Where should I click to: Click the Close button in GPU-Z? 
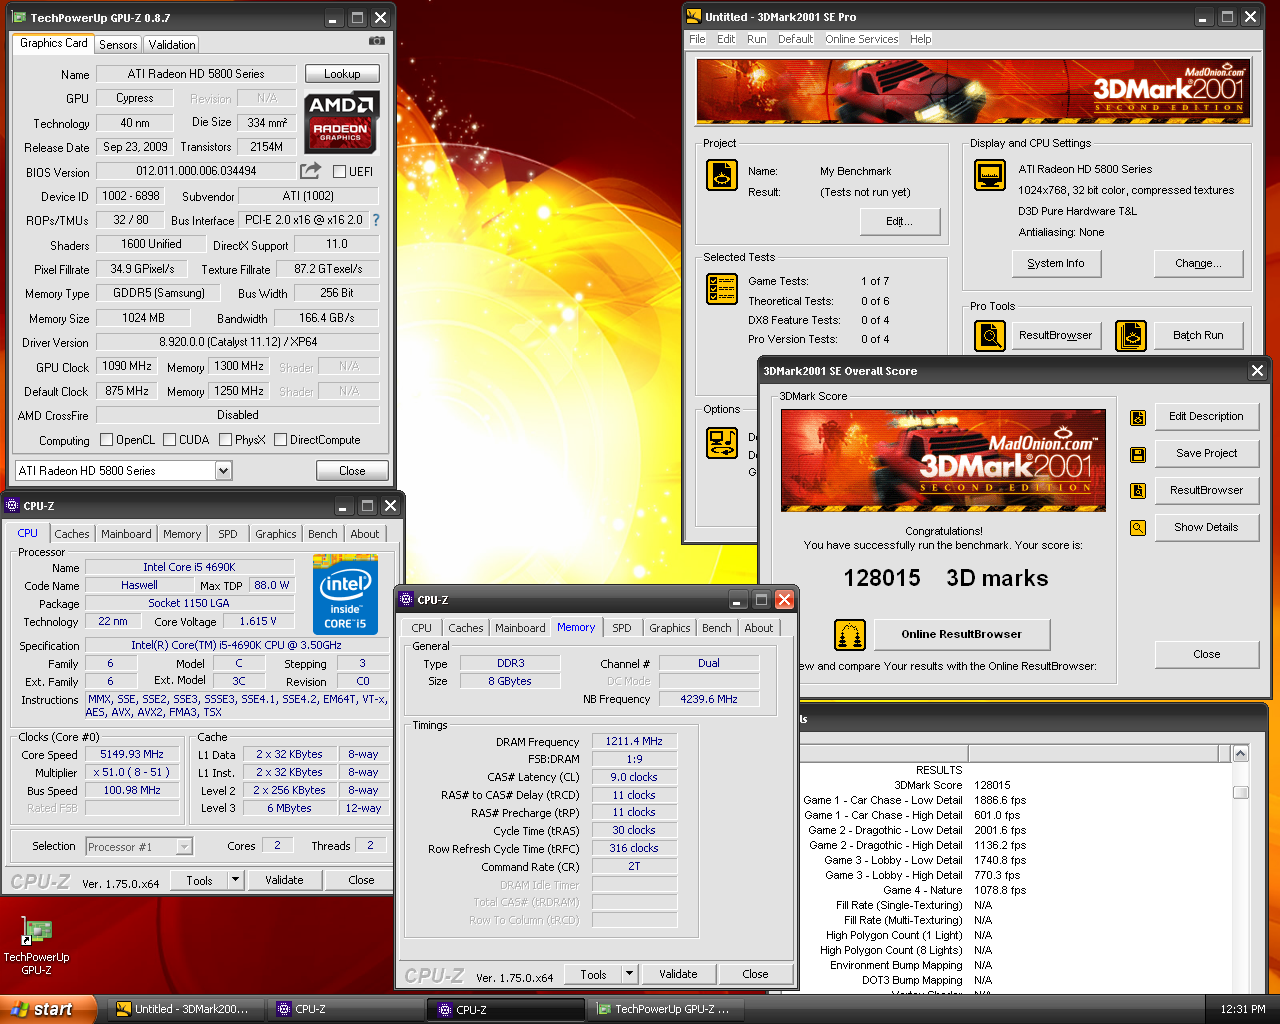click(352, 470)
